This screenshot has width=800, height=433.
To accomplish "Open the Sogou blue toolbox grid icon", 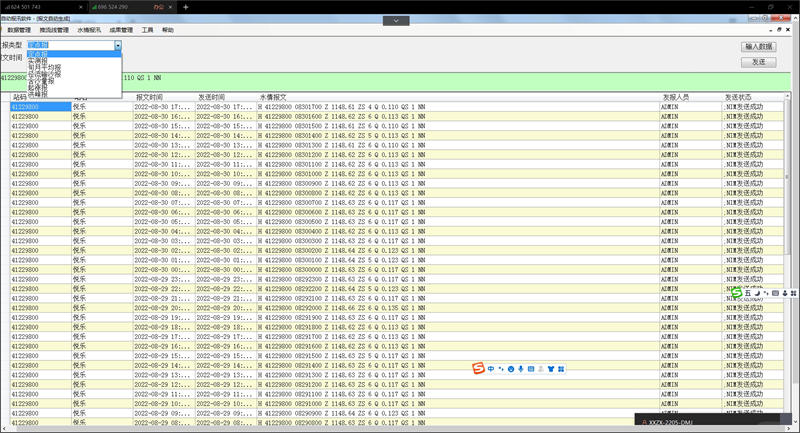I will pos(561,369).
